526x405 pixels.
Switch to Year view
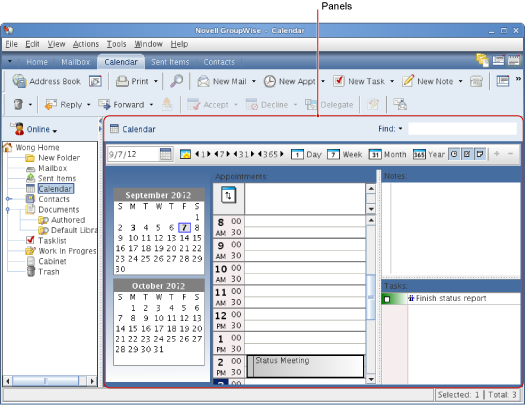click(429, 154)
